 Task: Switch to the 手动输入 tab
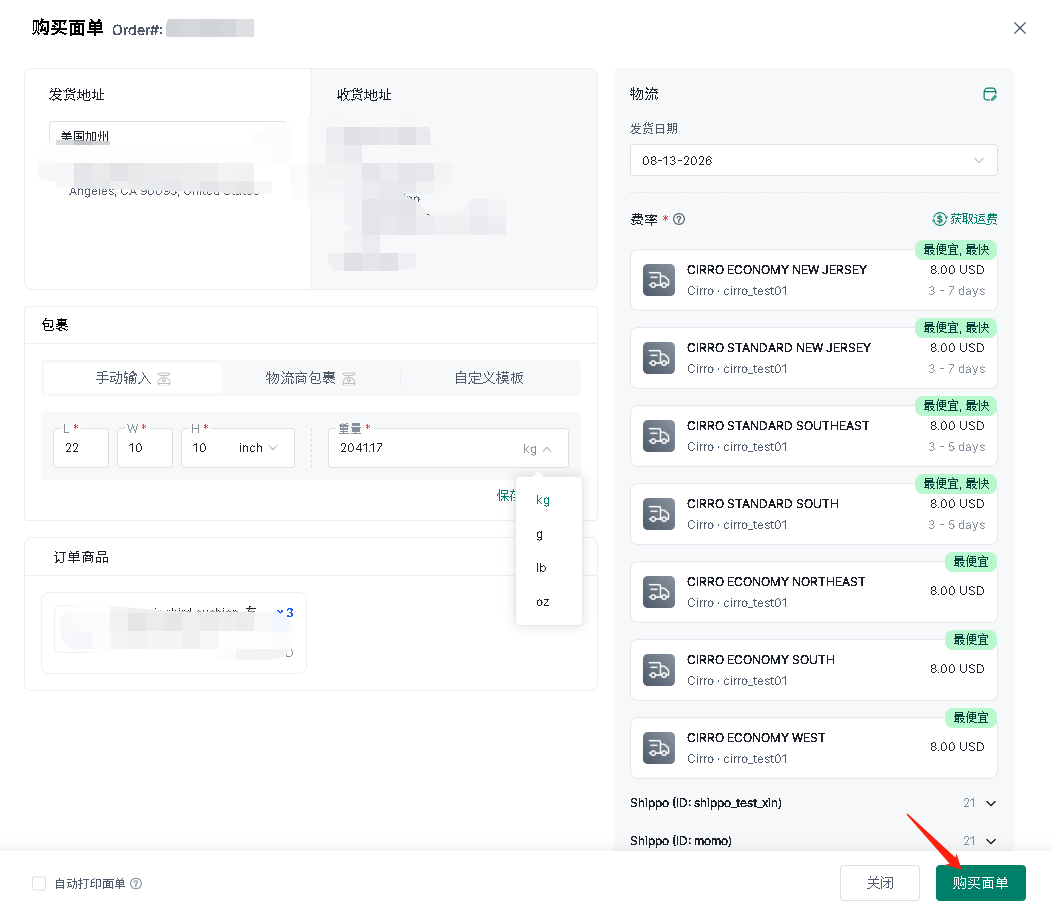pos(133,378)
